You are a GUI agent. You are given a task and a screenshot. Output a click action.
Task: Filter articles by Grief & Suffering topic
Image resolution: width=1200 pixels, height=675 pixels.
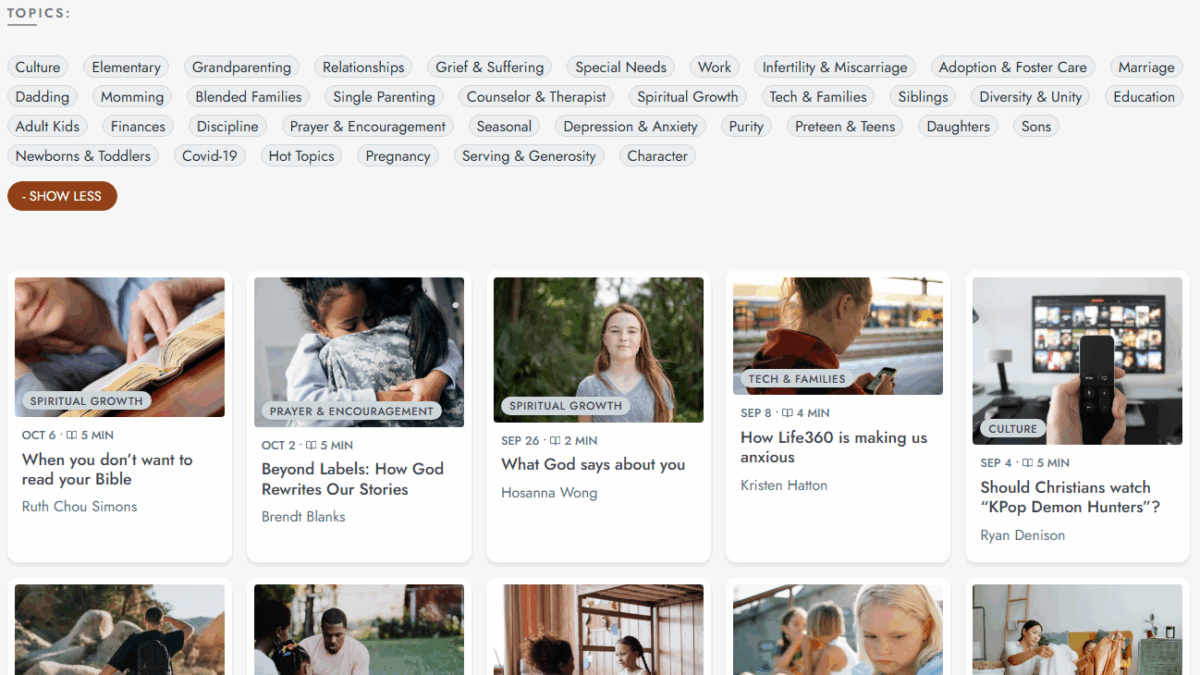pyautogui.click(x=489, y=67)
